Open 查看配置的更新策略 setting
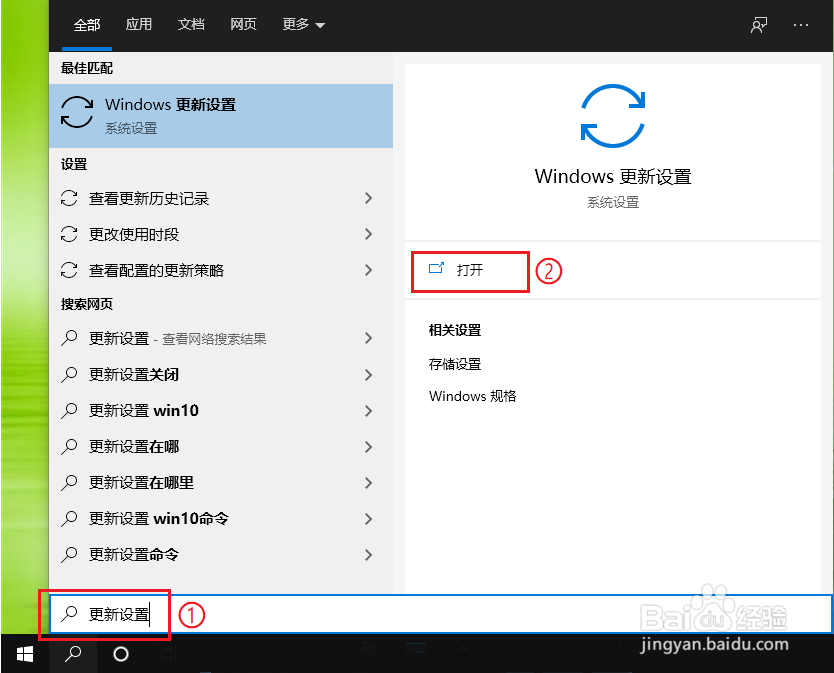The width and height of the screenshot is (834, 673). 221,270
